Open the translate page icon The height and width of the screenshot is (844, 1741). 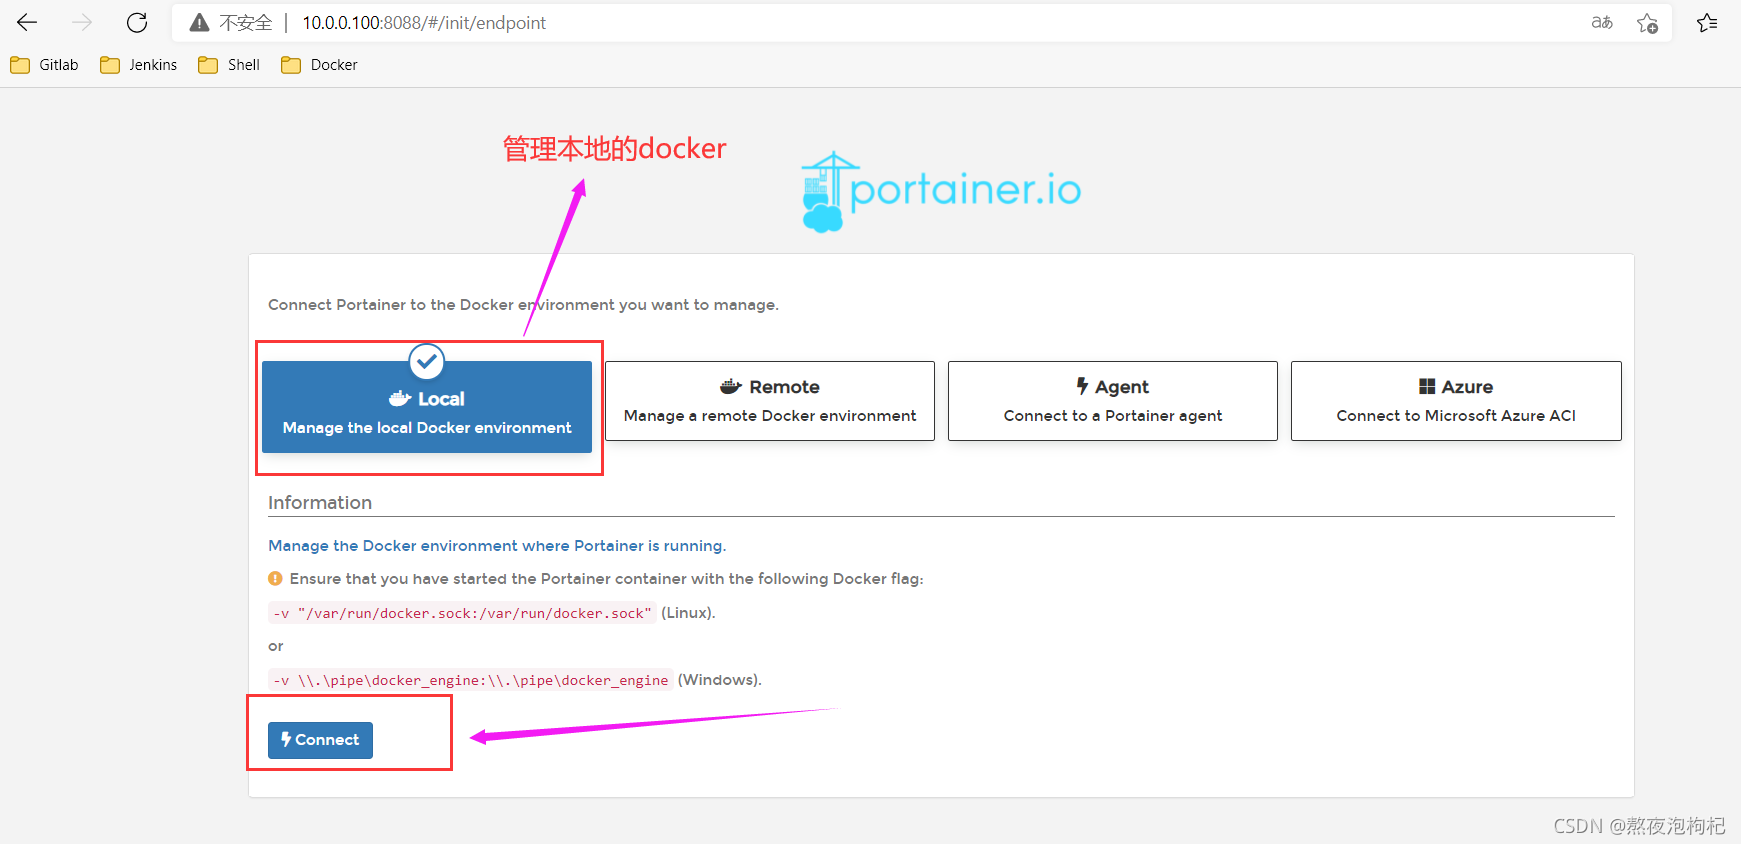coord(1602,22)
